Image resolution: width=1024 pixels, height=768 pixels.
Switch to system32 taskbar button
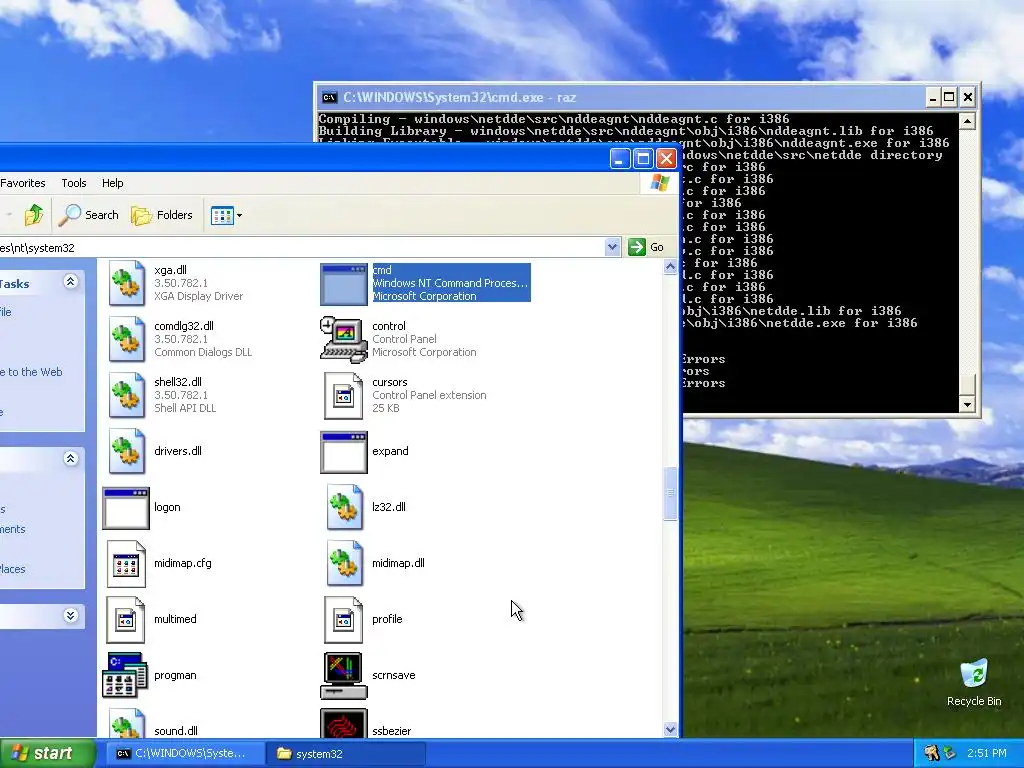click(x=346, y=754)
